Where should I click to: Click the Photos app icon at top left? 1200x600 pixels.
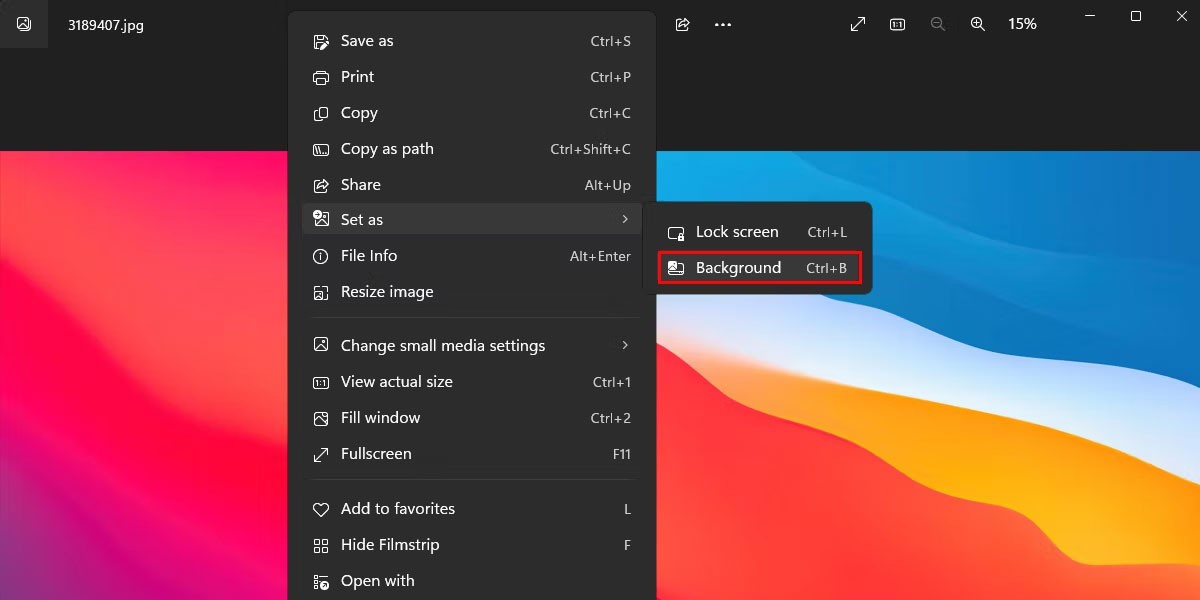[24, 24]
